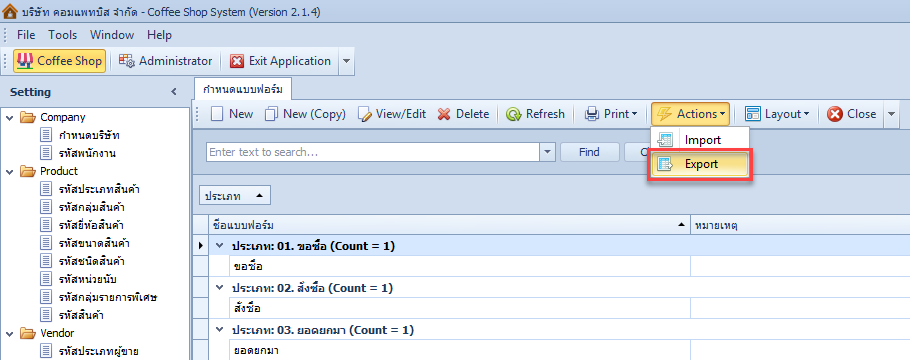Select the สั่งซื้อ form row
This screenshot has height=360, width=910.
(x=460, y=308)
